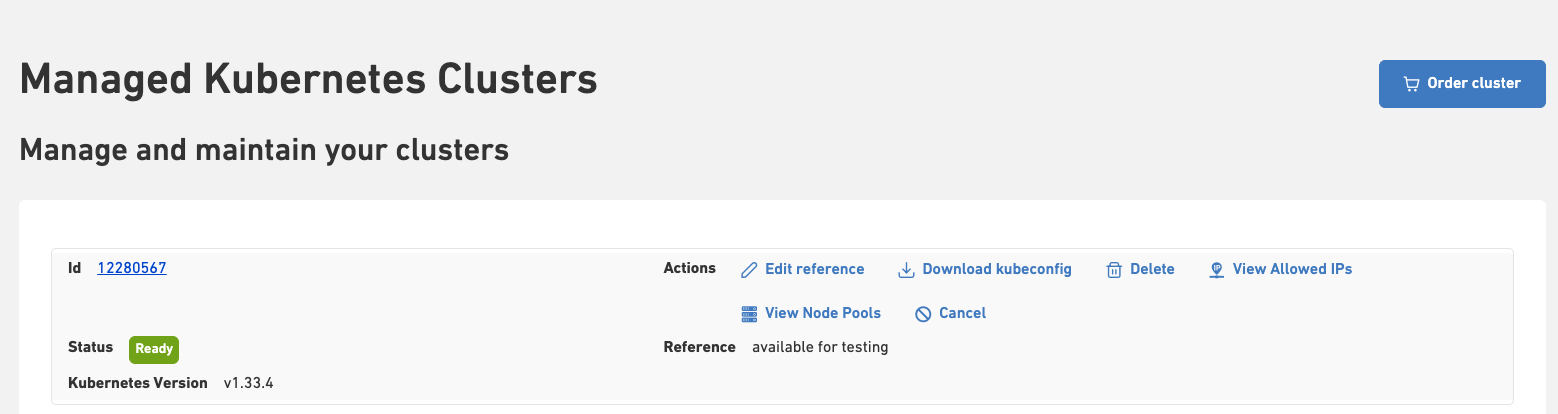This screenshot has width=1558, height=414.
Task: Click the Managed Kubernetes Clusters heading
Action: point(308,79)
